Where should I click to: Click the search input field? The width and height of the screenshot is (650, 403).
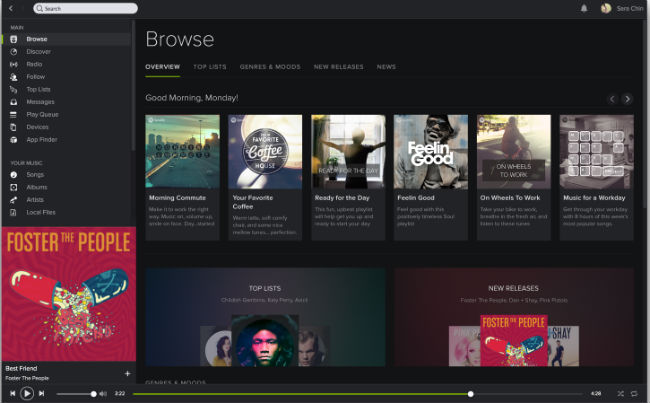[x=85, y=8]
